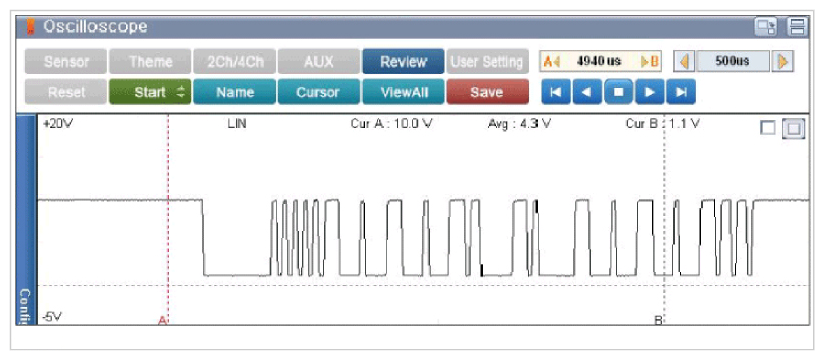824x360 pixels.
Task: Toggle the enlarged window view icon in graph
Action: 794,128
